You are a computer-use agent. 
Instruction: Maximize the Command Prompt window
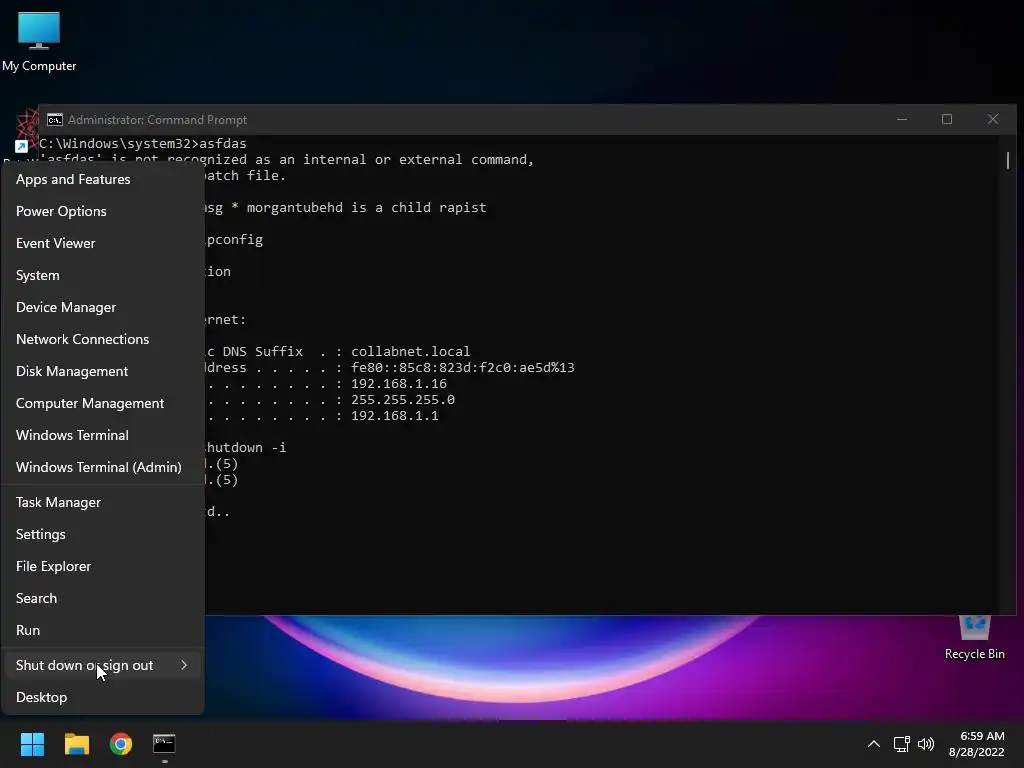click(947, 120)
